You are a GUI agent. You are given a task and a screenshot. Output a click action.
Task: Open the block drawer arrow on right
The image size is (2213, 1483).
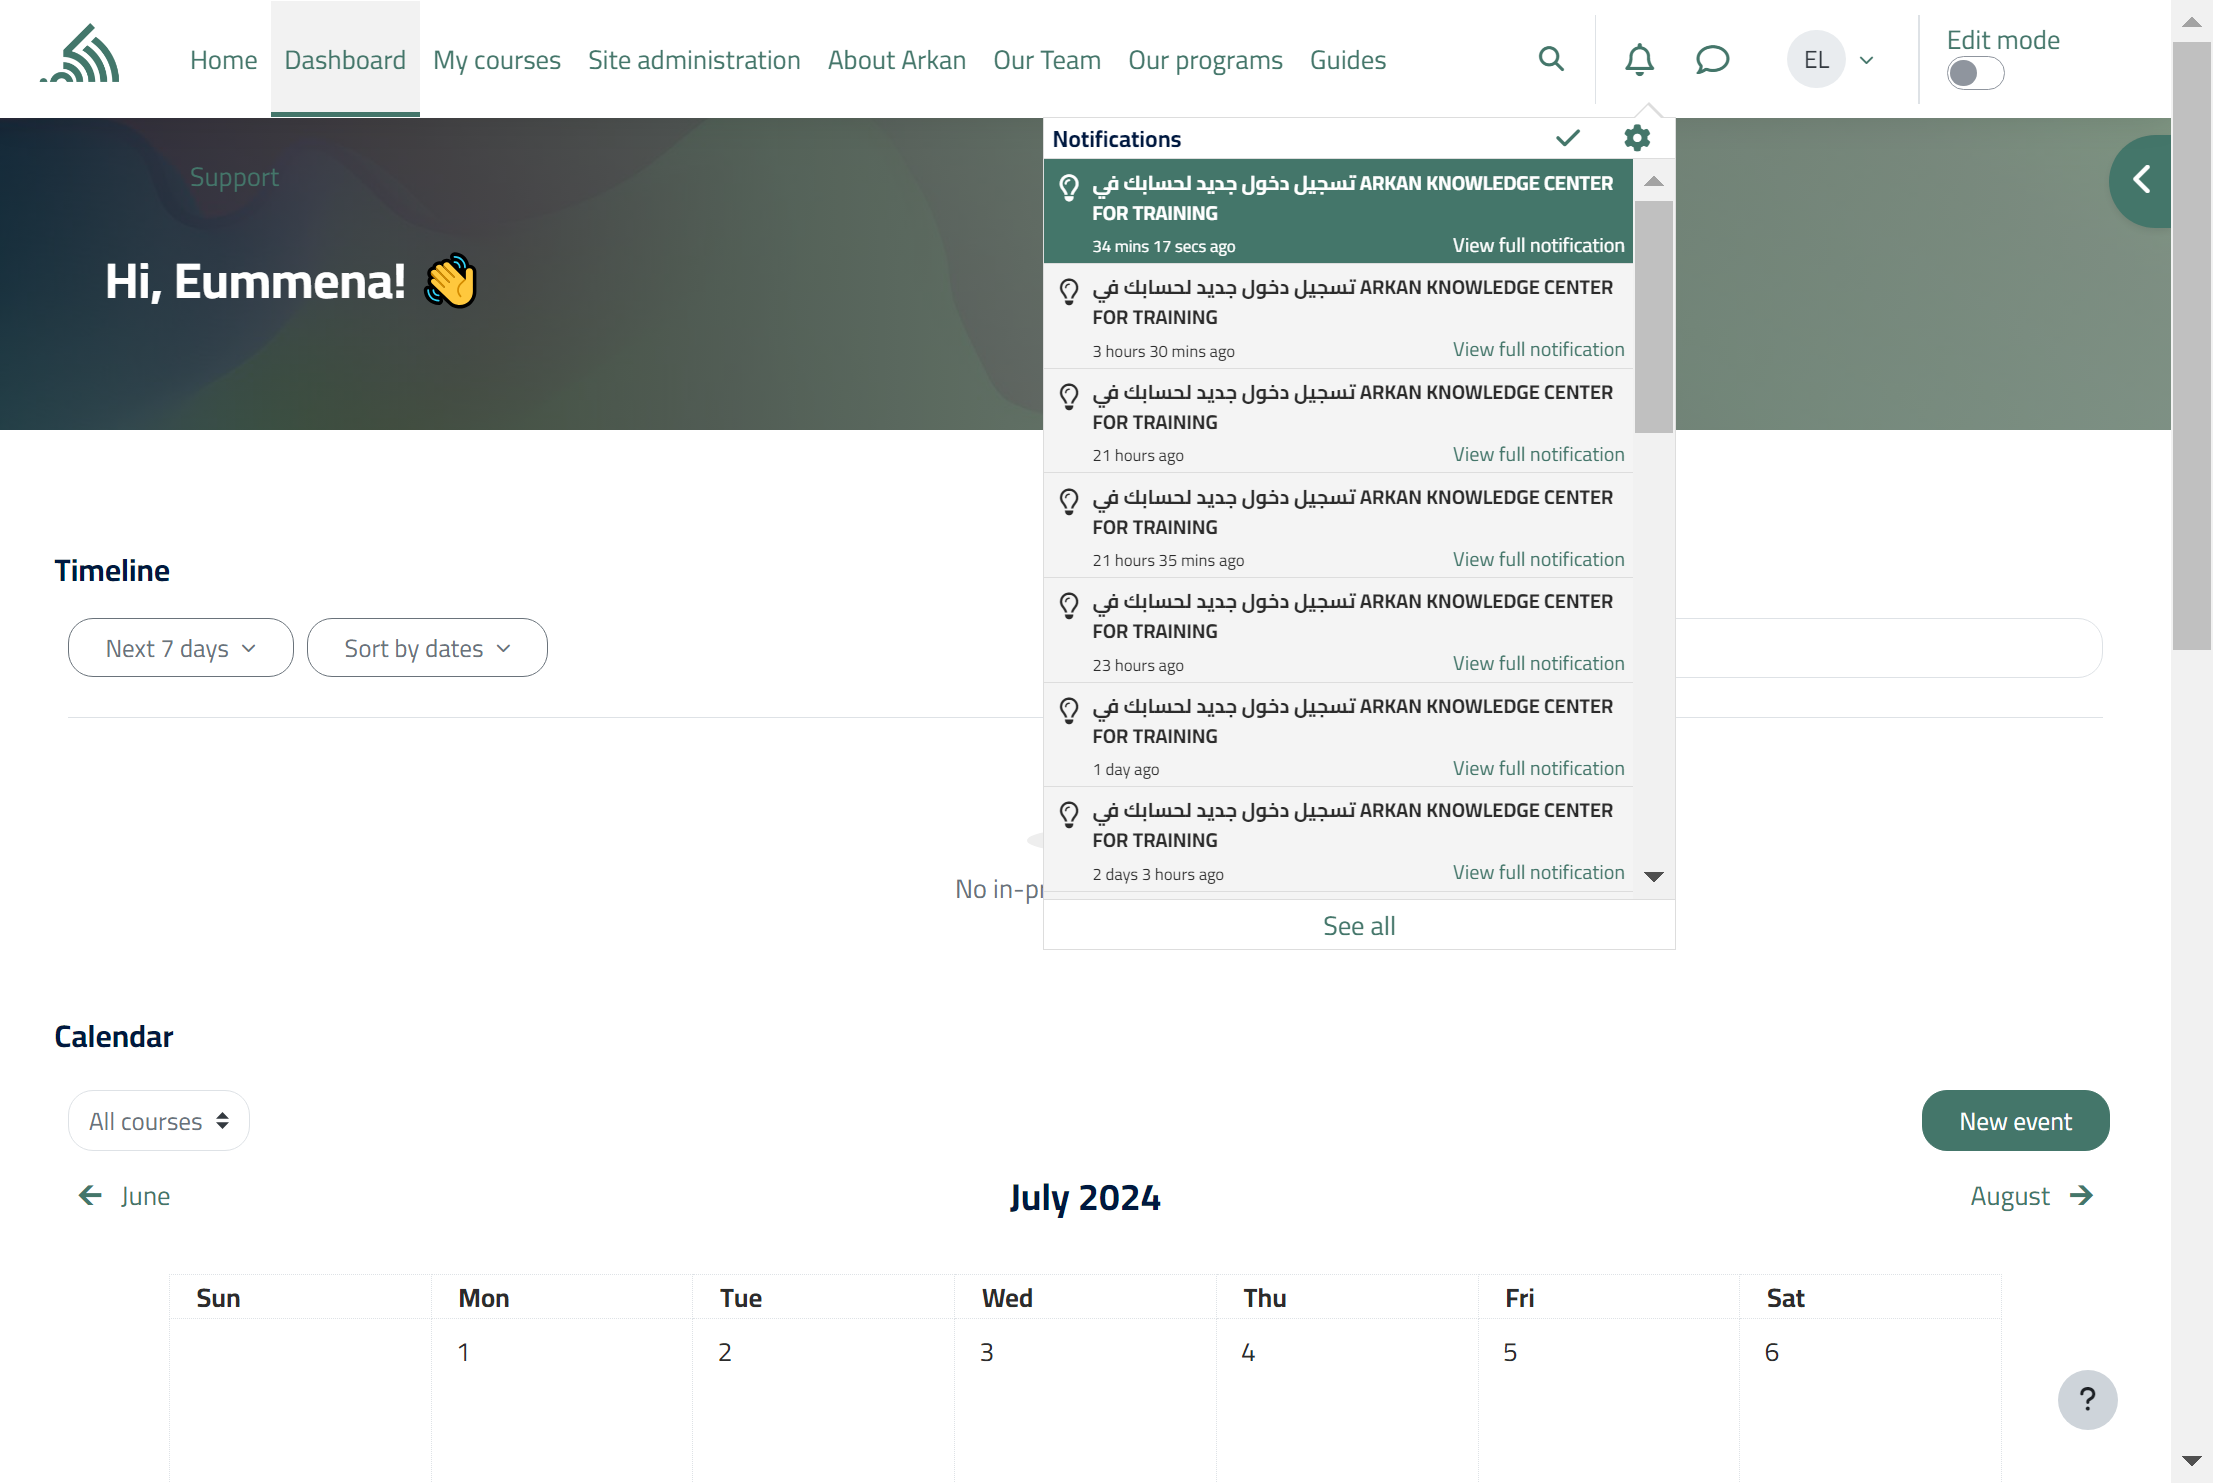[x=2141, y=180]
